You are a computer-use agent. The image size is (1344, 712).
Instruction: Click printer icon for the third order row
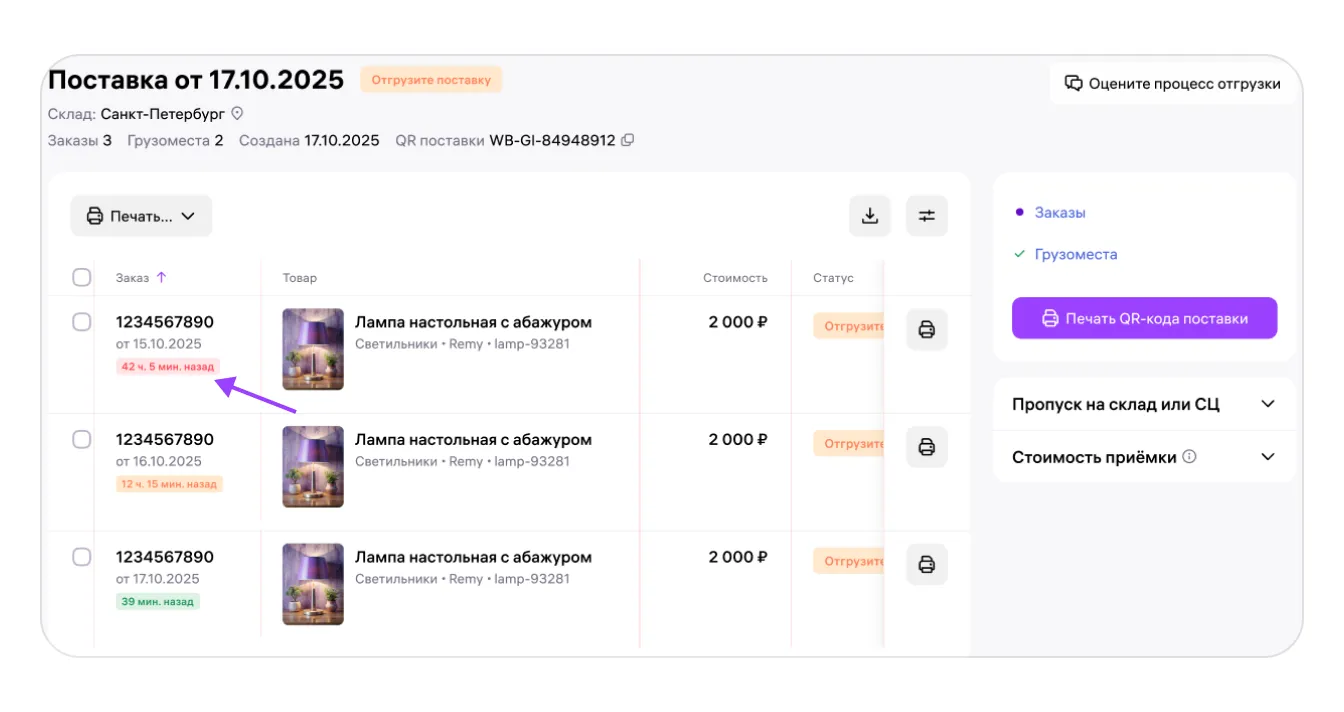926,565
